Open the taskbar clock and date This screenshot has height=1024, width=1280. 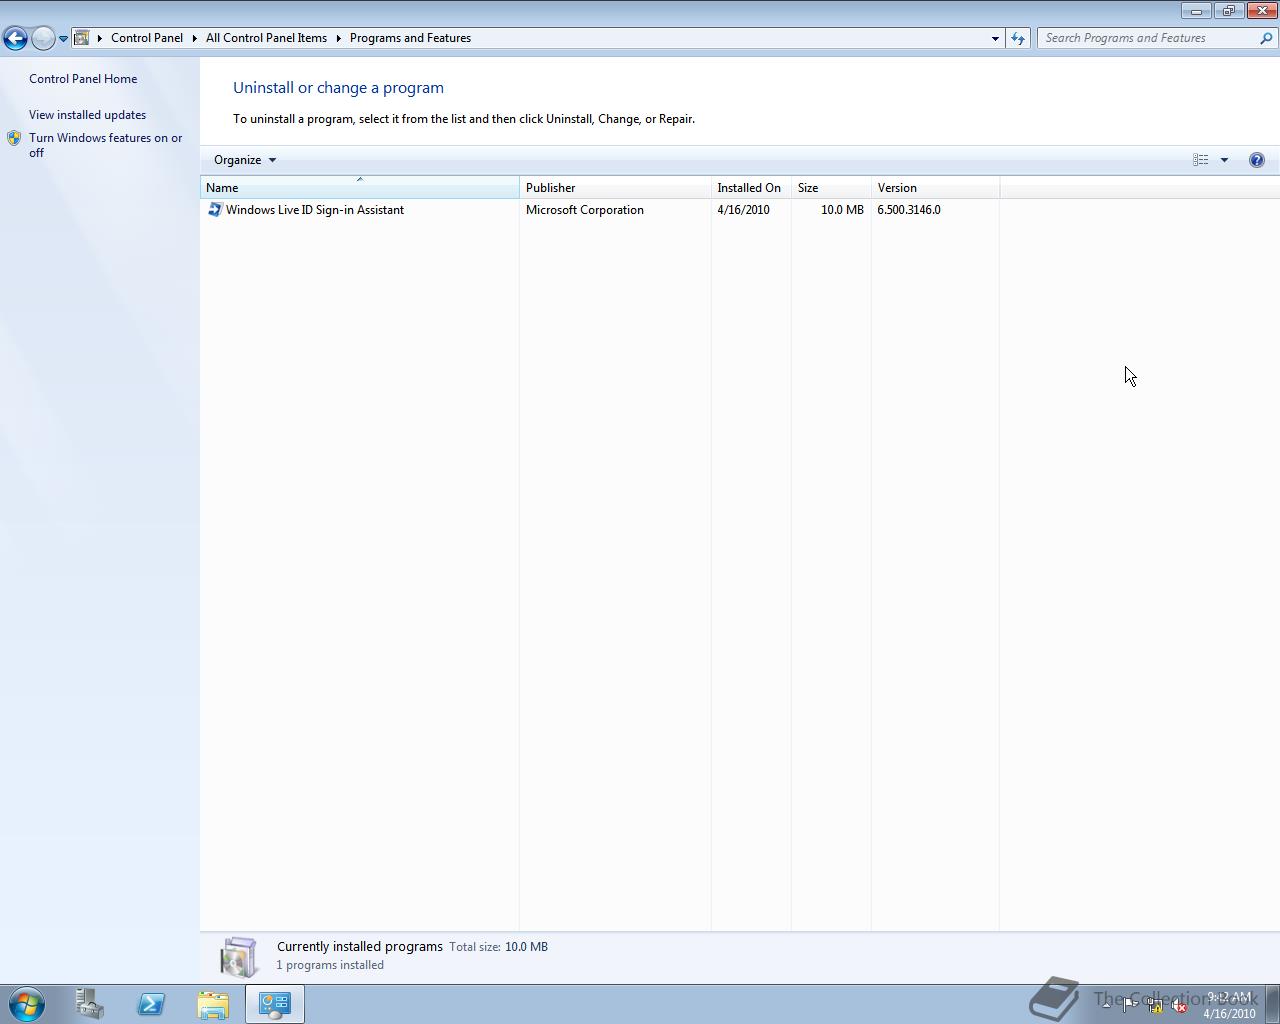pos(1229,1005)
